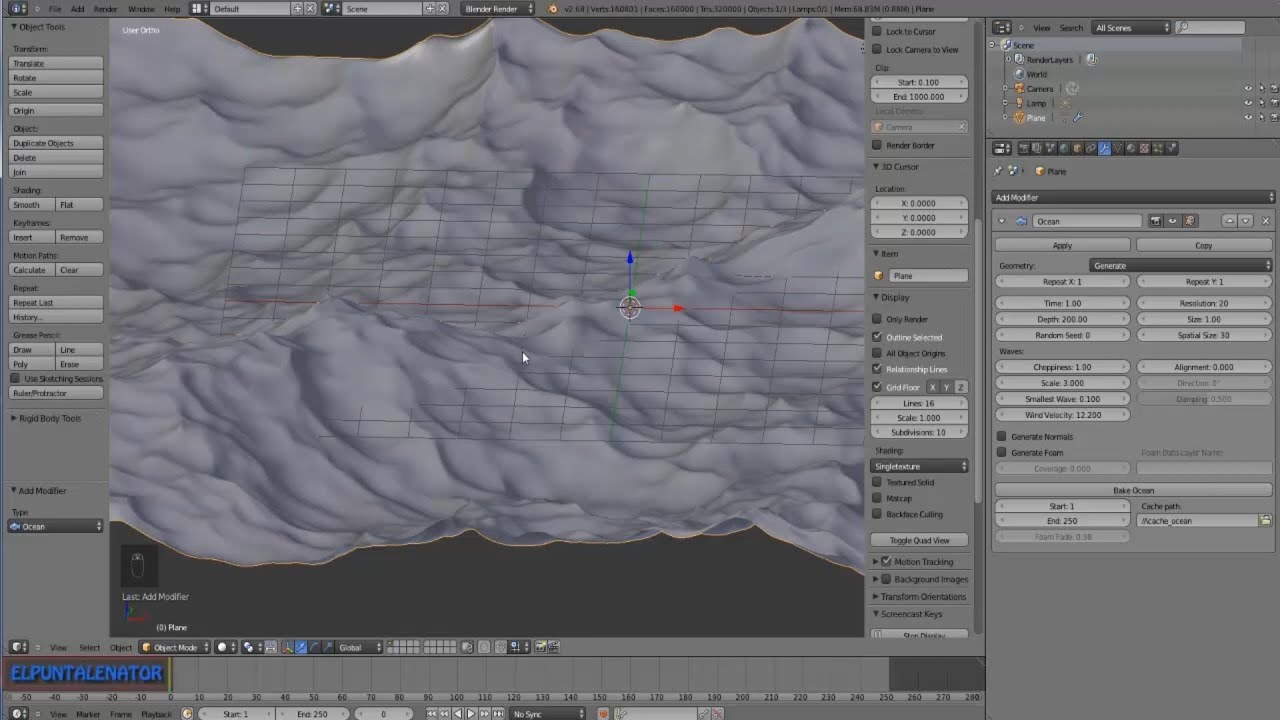Screen dimensions: 1280x720
Task: Pin the Properties context with pin icon
Action: click(x=998, y=171)
